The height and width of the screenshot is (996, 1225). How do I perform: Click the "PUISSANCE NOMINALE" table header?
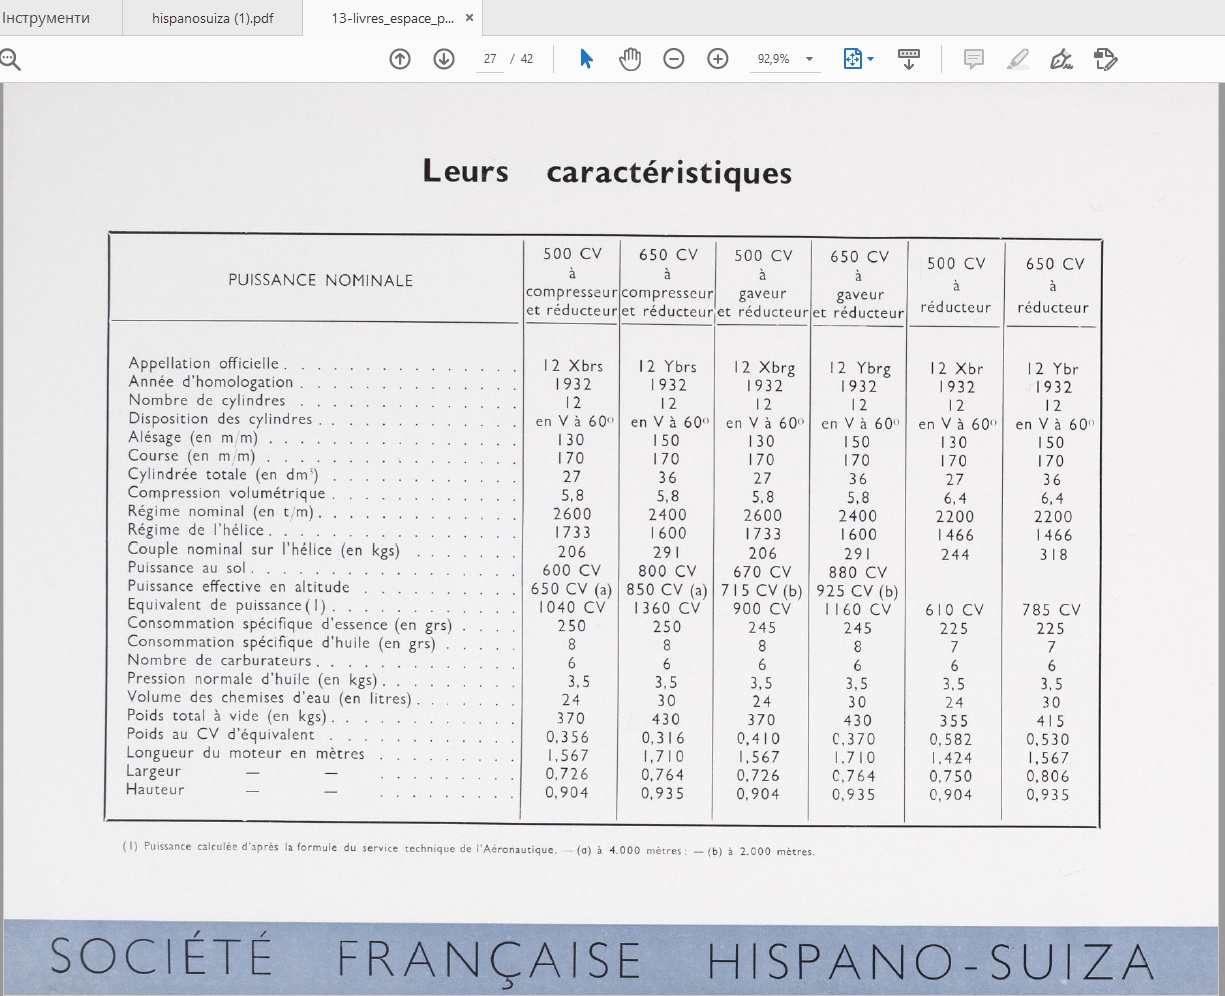[x=320, y=281]
